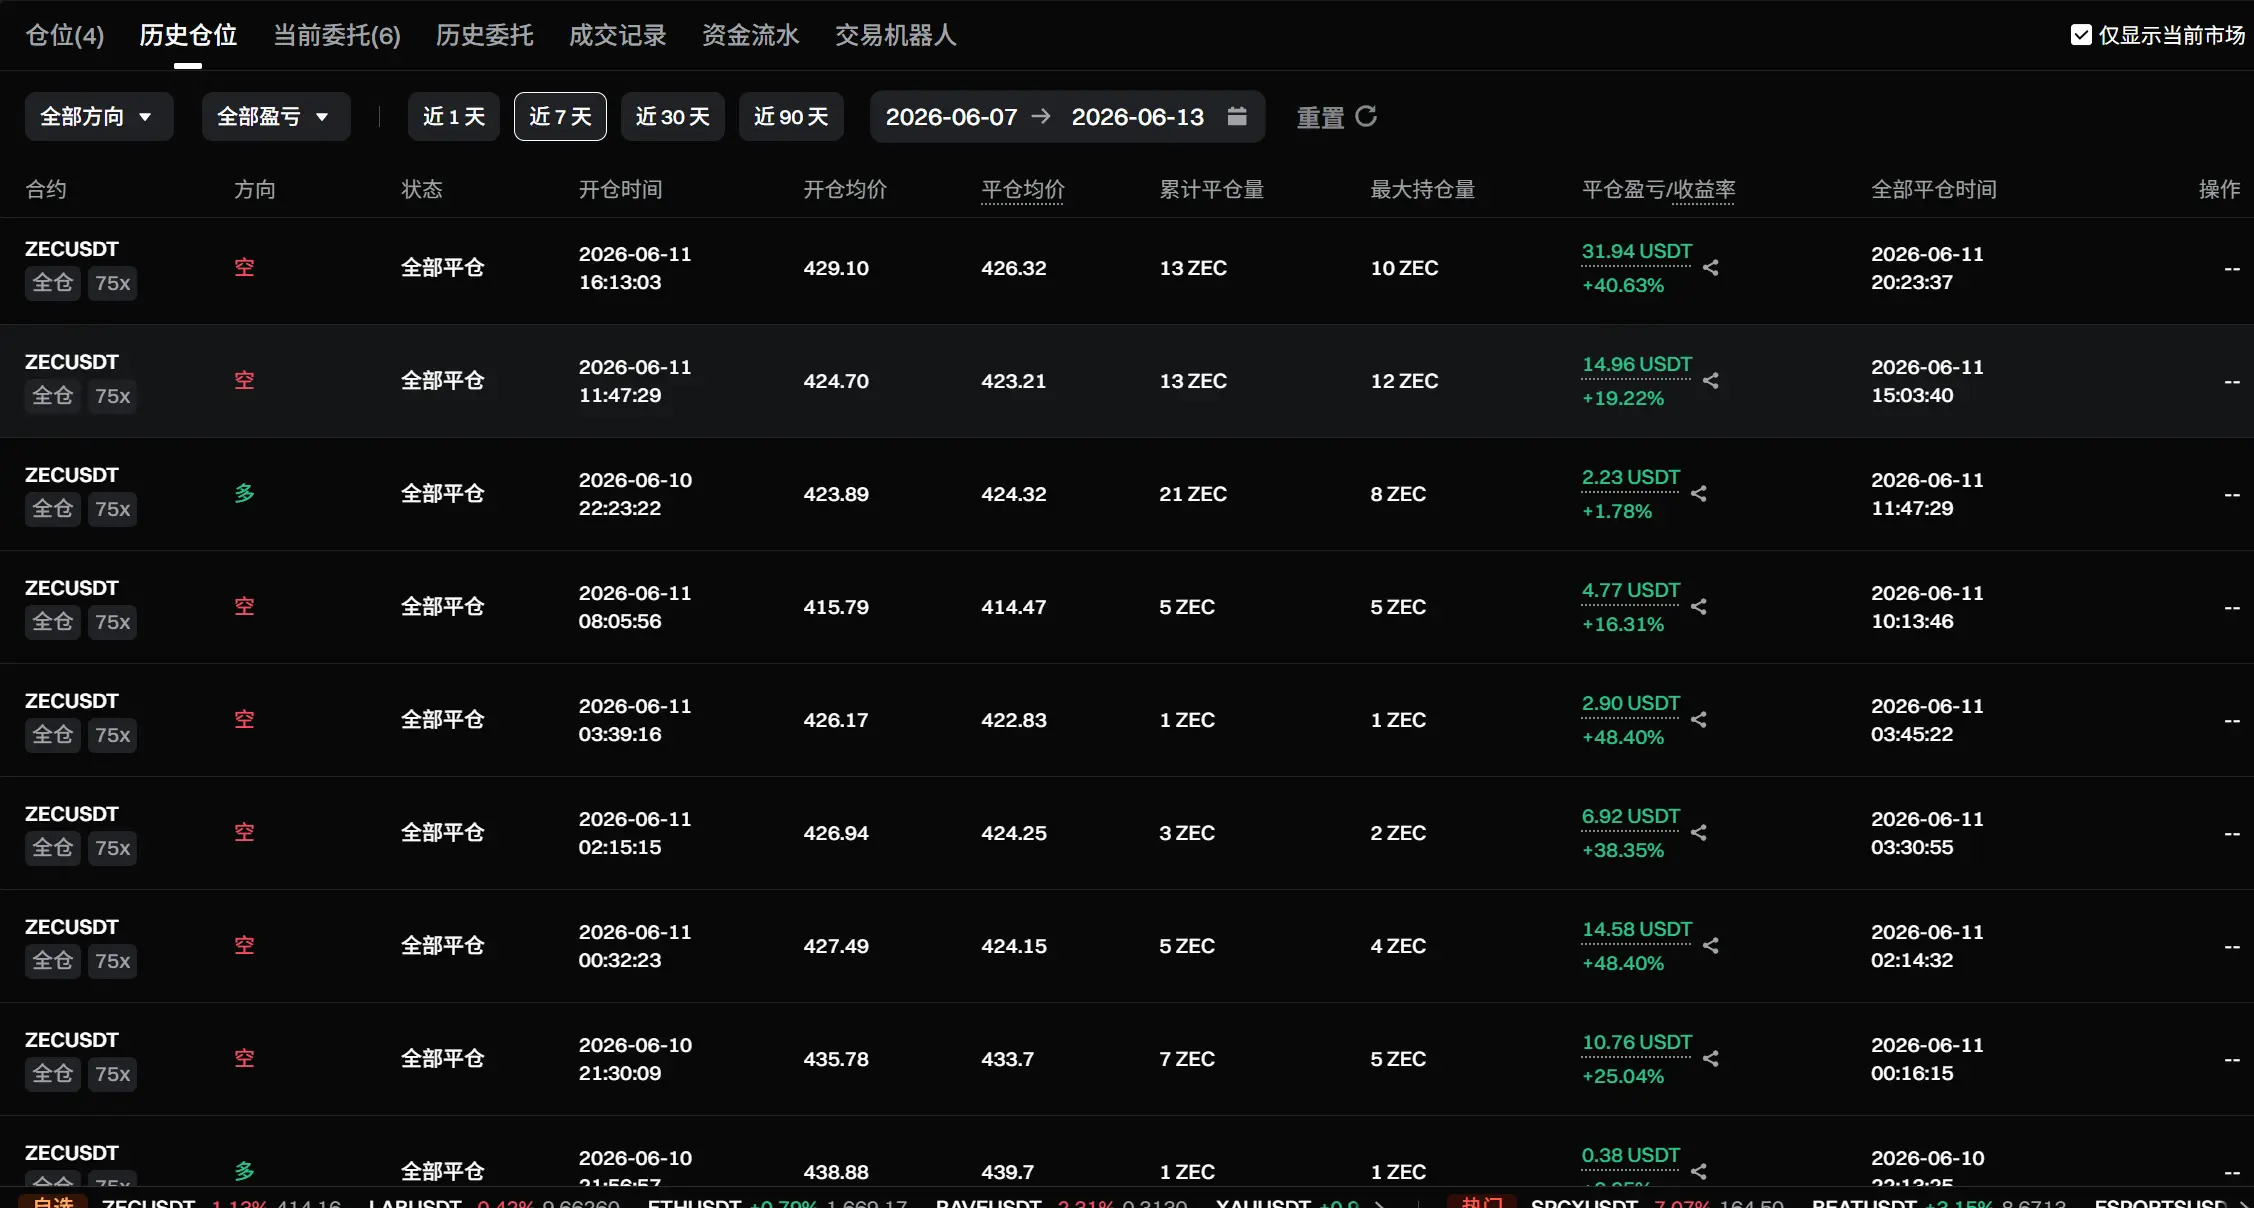Image resolution: width=2254 pixels, height=1208 pixels.
Task: Click the 31.94 USDT profit value
Action: click(1637, 251)
